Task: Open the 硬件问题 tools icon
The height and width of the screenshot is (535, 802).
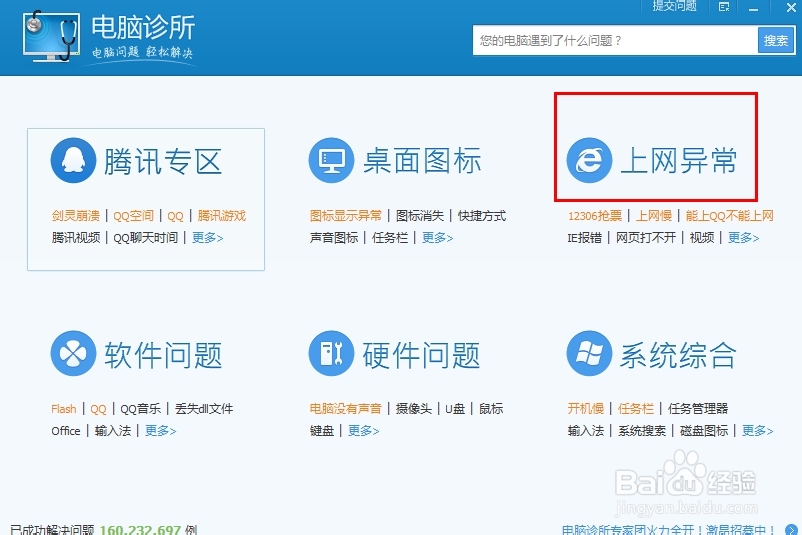Action: (x=331, y=353)
